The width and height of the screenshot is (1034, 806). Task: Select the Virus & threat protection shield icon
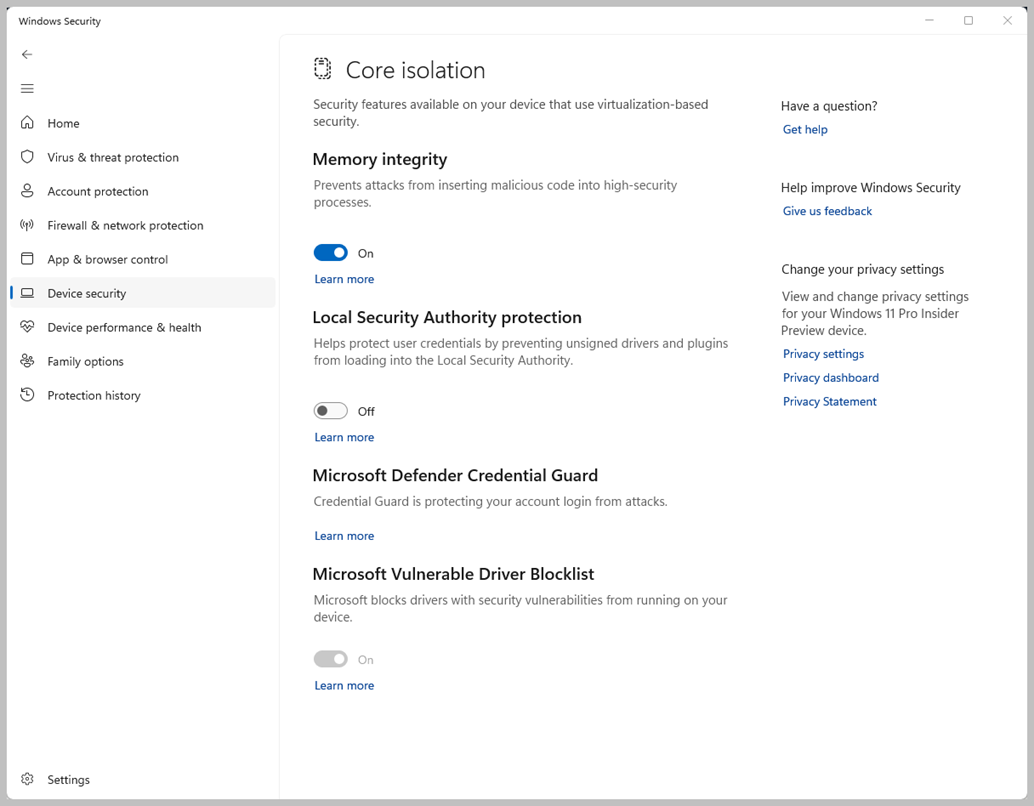pyautogui.click(x=27, y=157)
